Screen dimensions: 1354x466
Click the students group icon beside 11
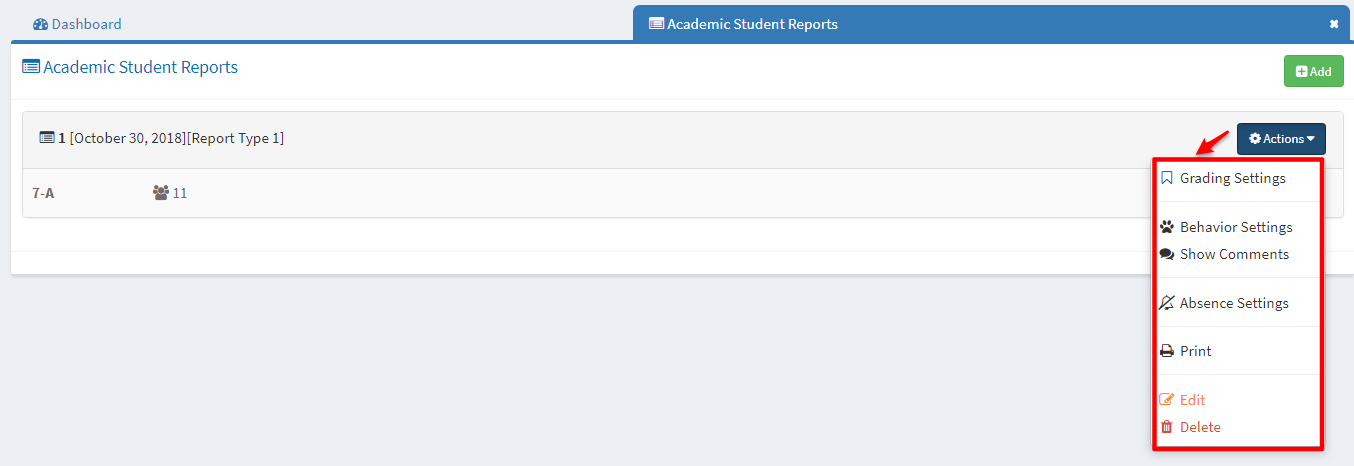[x=161, y=193]
